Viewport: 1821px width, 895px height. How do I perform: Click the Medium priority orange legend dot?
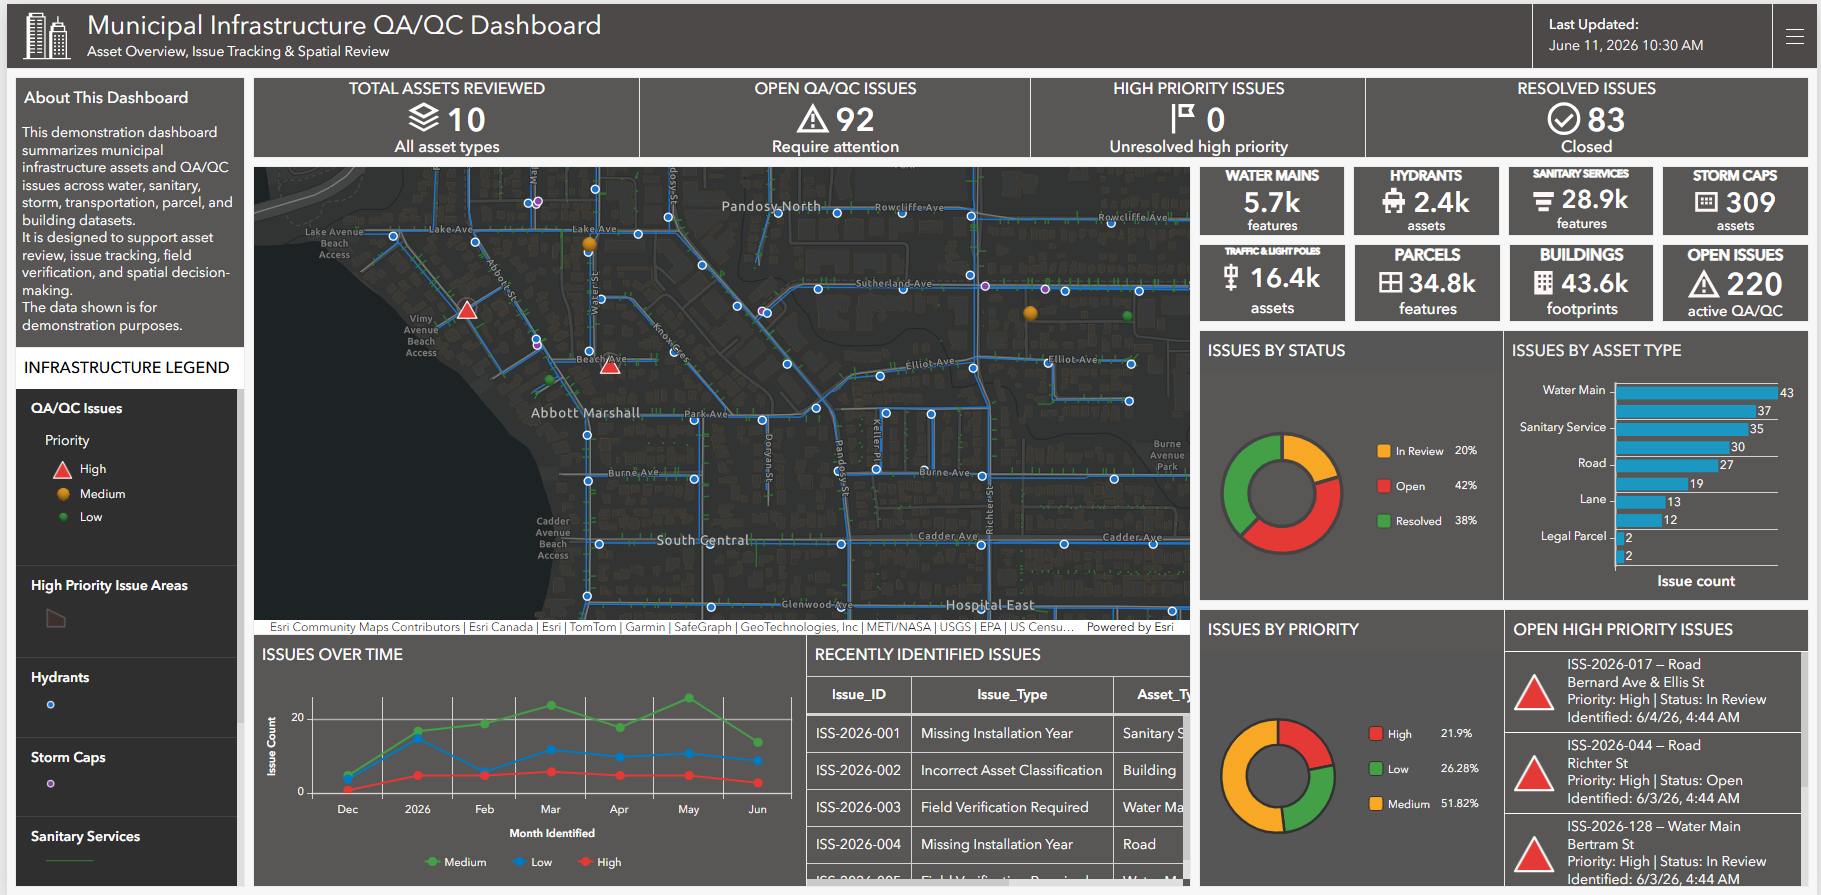[64, 494]
